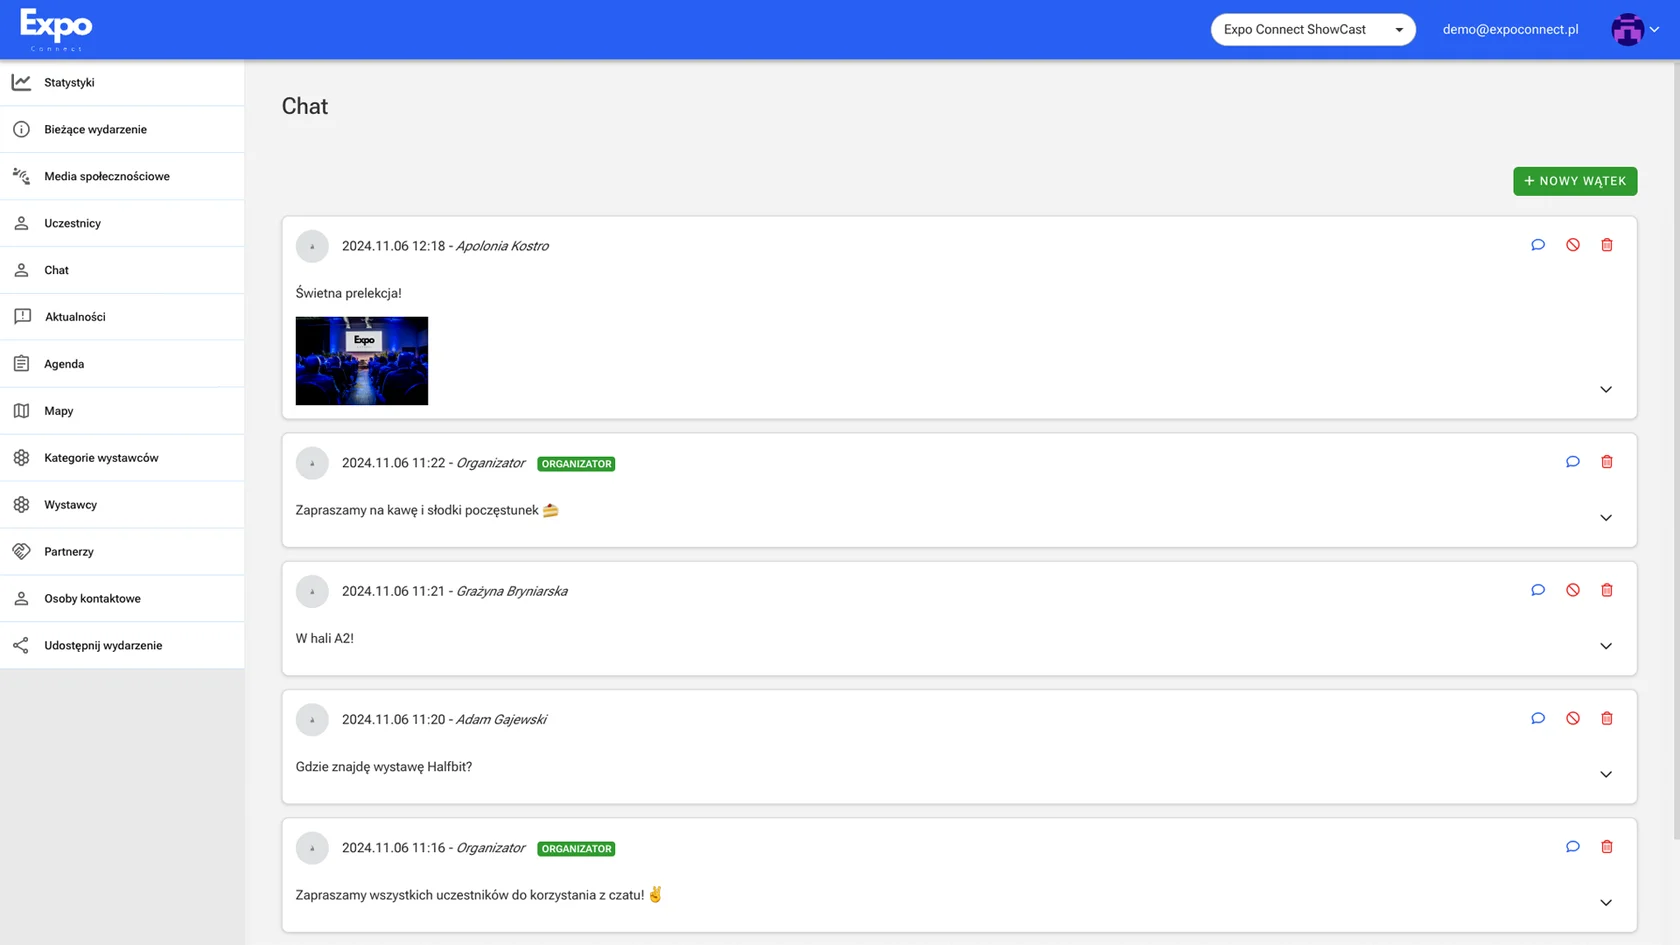Reply to Grażyna Bryniarska's message
The image size is (1680, 945).
click(1538, 590)
